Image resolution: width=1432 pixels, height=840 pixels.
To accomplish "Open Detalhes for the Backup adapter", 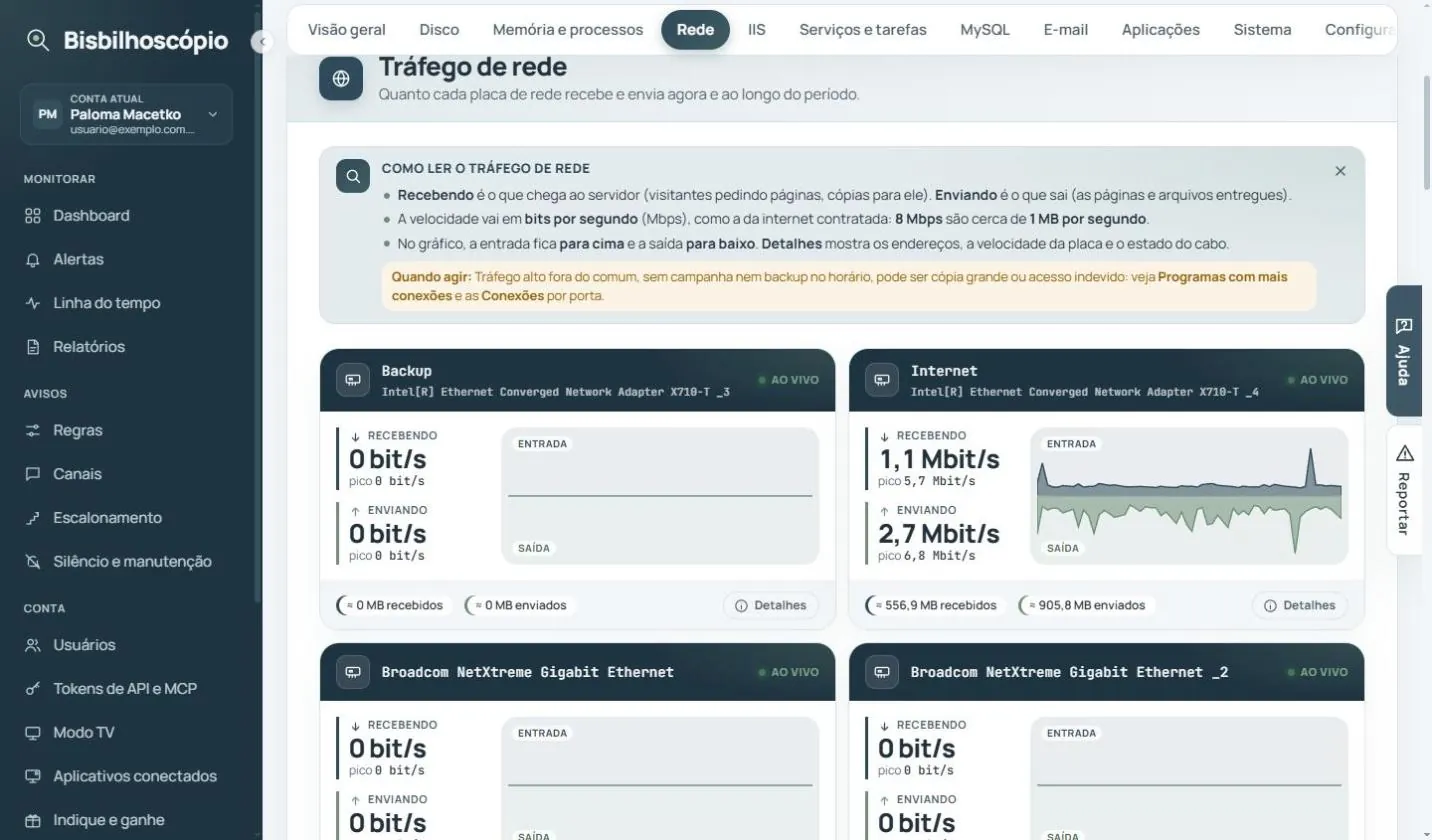I will coord(771,605).
